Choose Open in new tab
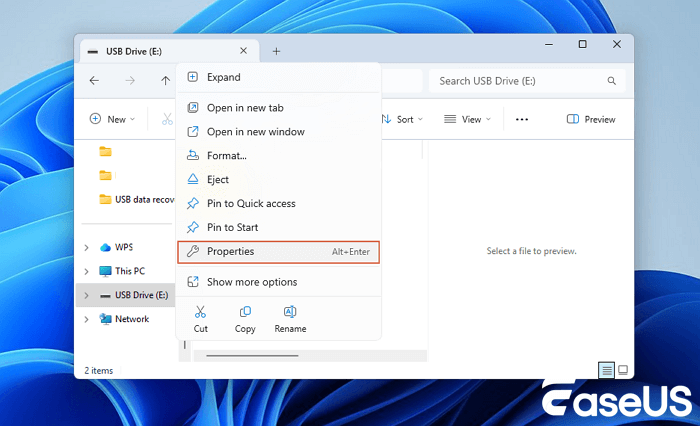Image resolution: width=700 pixels, height=426 pixels. tap(279, 108)
